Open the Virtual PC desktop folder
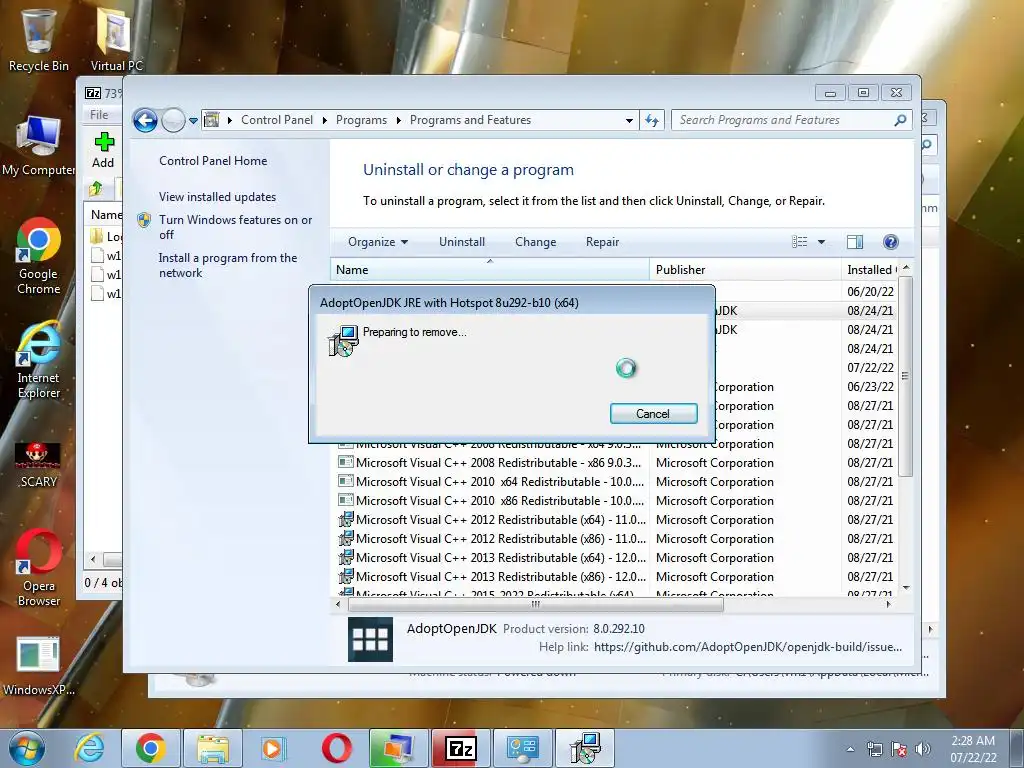 [x=116, y=40]
